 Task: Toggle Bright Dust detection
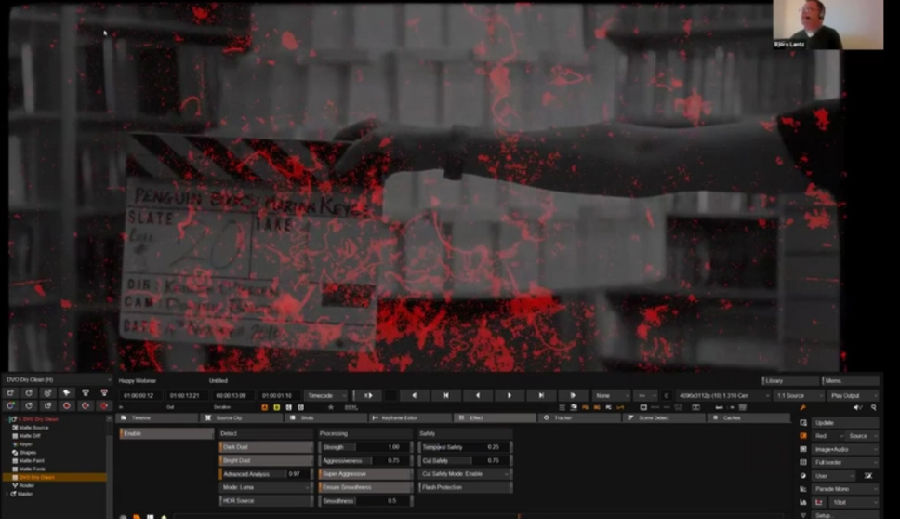[266, 460]
